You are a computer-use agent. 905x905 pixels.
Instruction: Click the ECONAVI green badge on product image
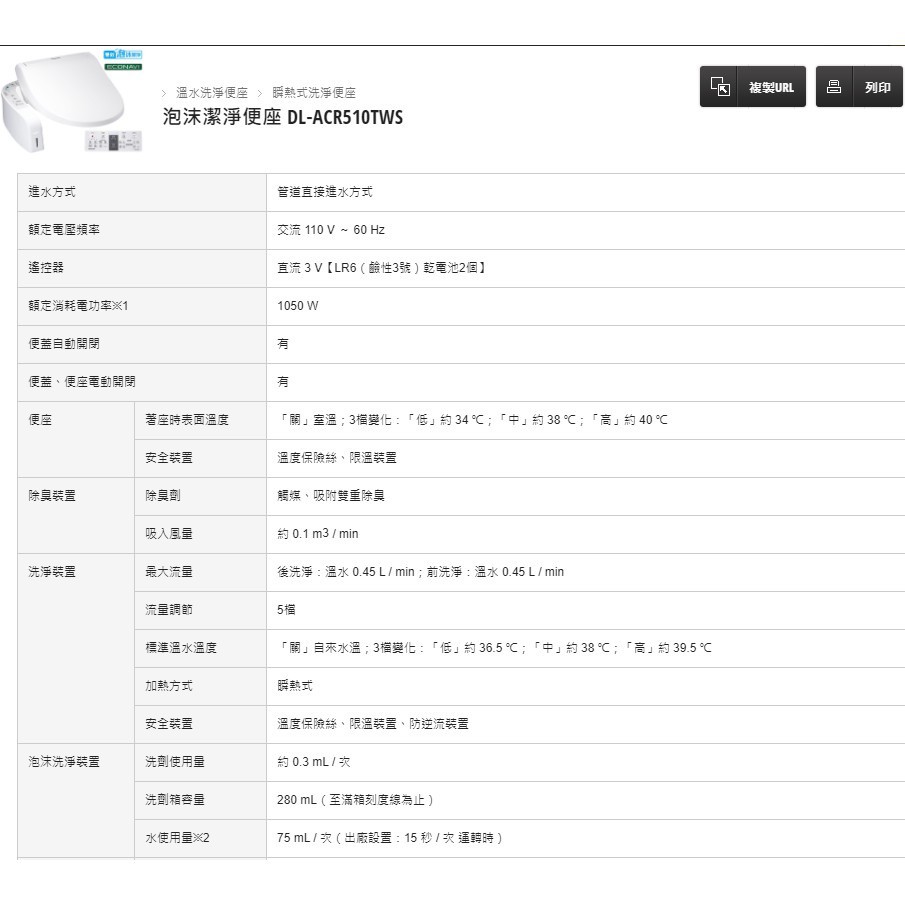coord(124,67)
